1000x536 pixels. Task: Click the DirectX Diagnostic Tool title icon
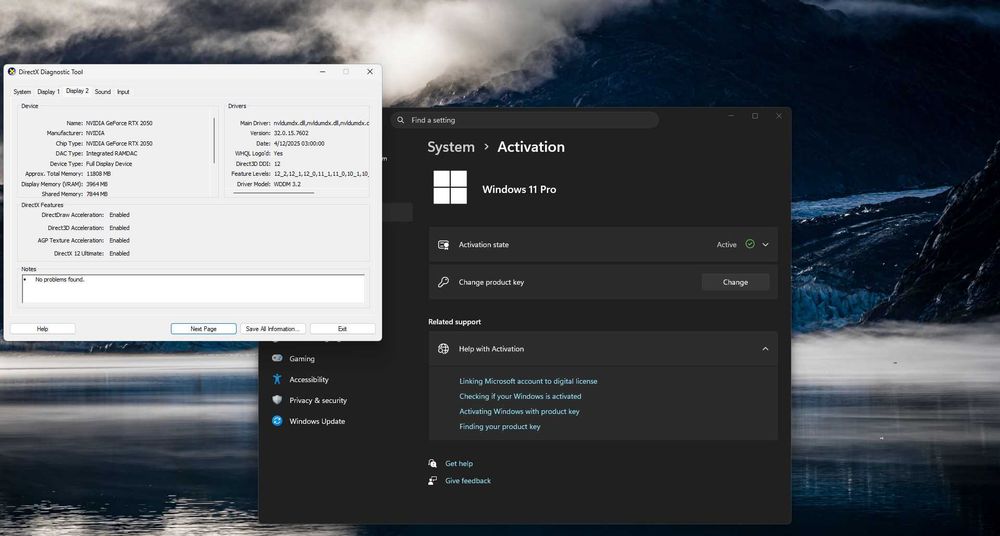tap(11, 71)
